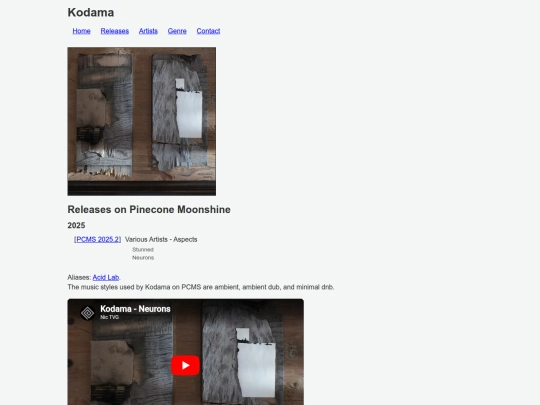Image resolution: width=540 pixels, height=405 pixels.
Task: Go to the Releases page
Action: click(x=115, y=31)
